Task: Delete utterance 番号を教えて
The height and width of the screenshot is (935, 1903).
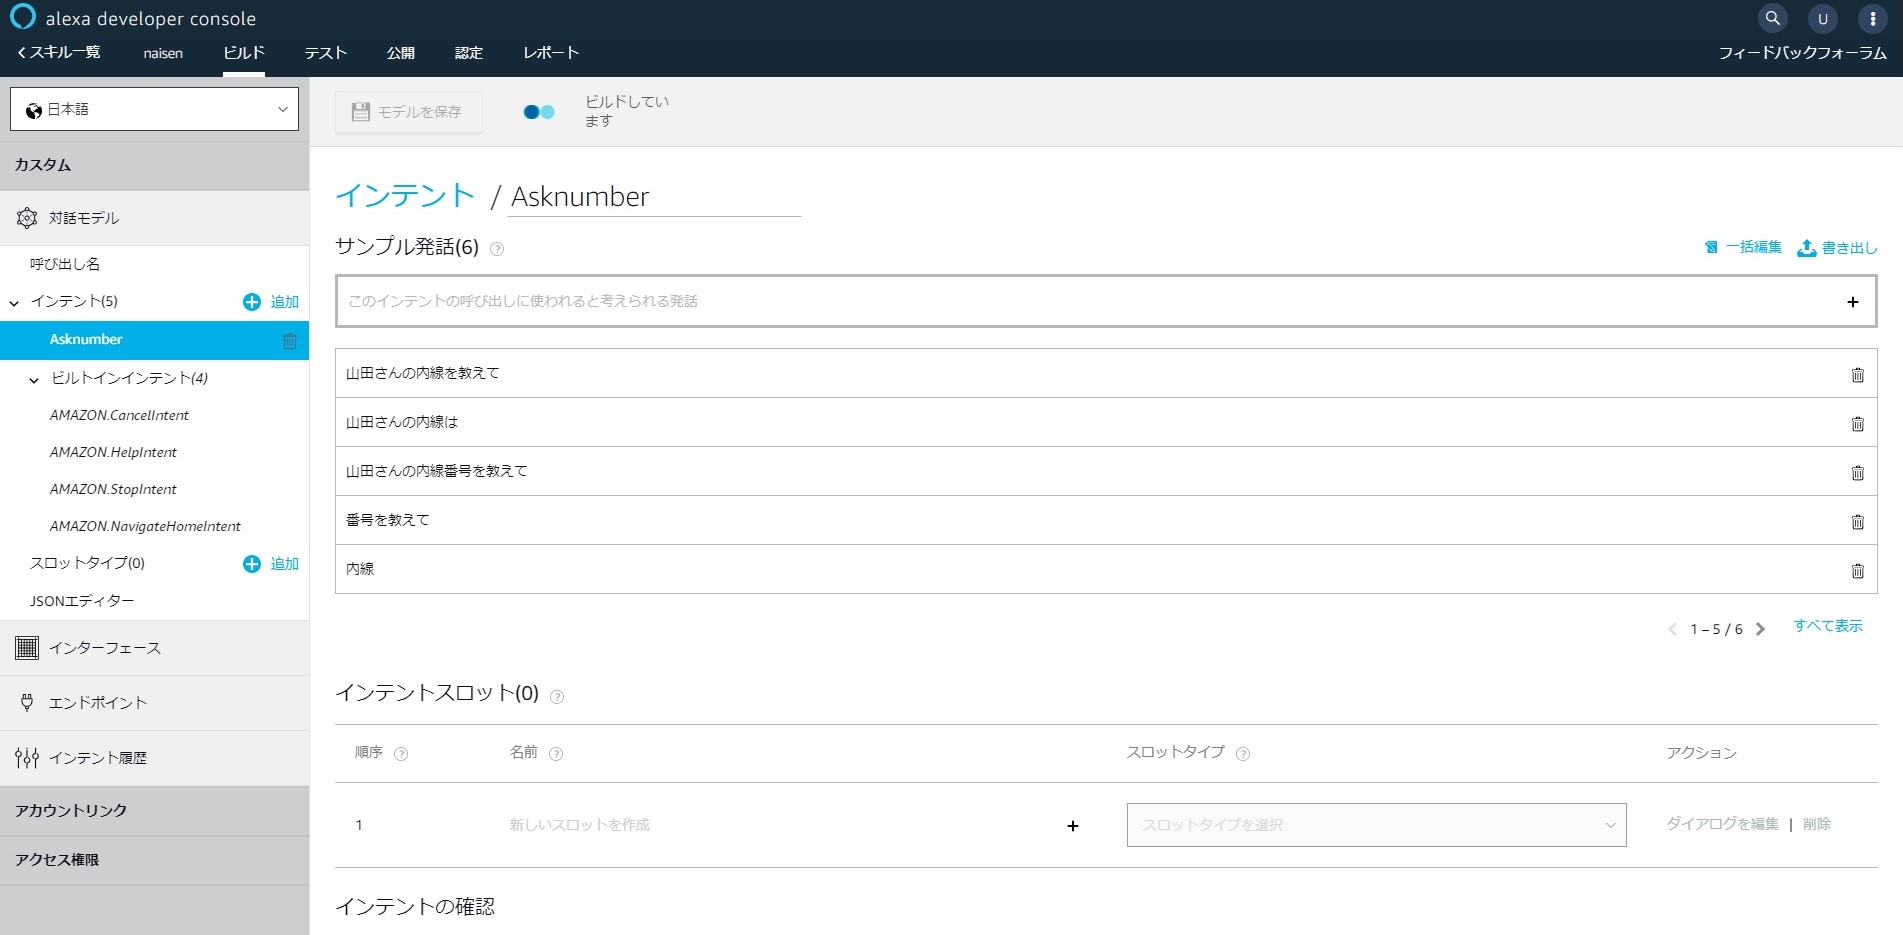Action: click(1857, 521)
